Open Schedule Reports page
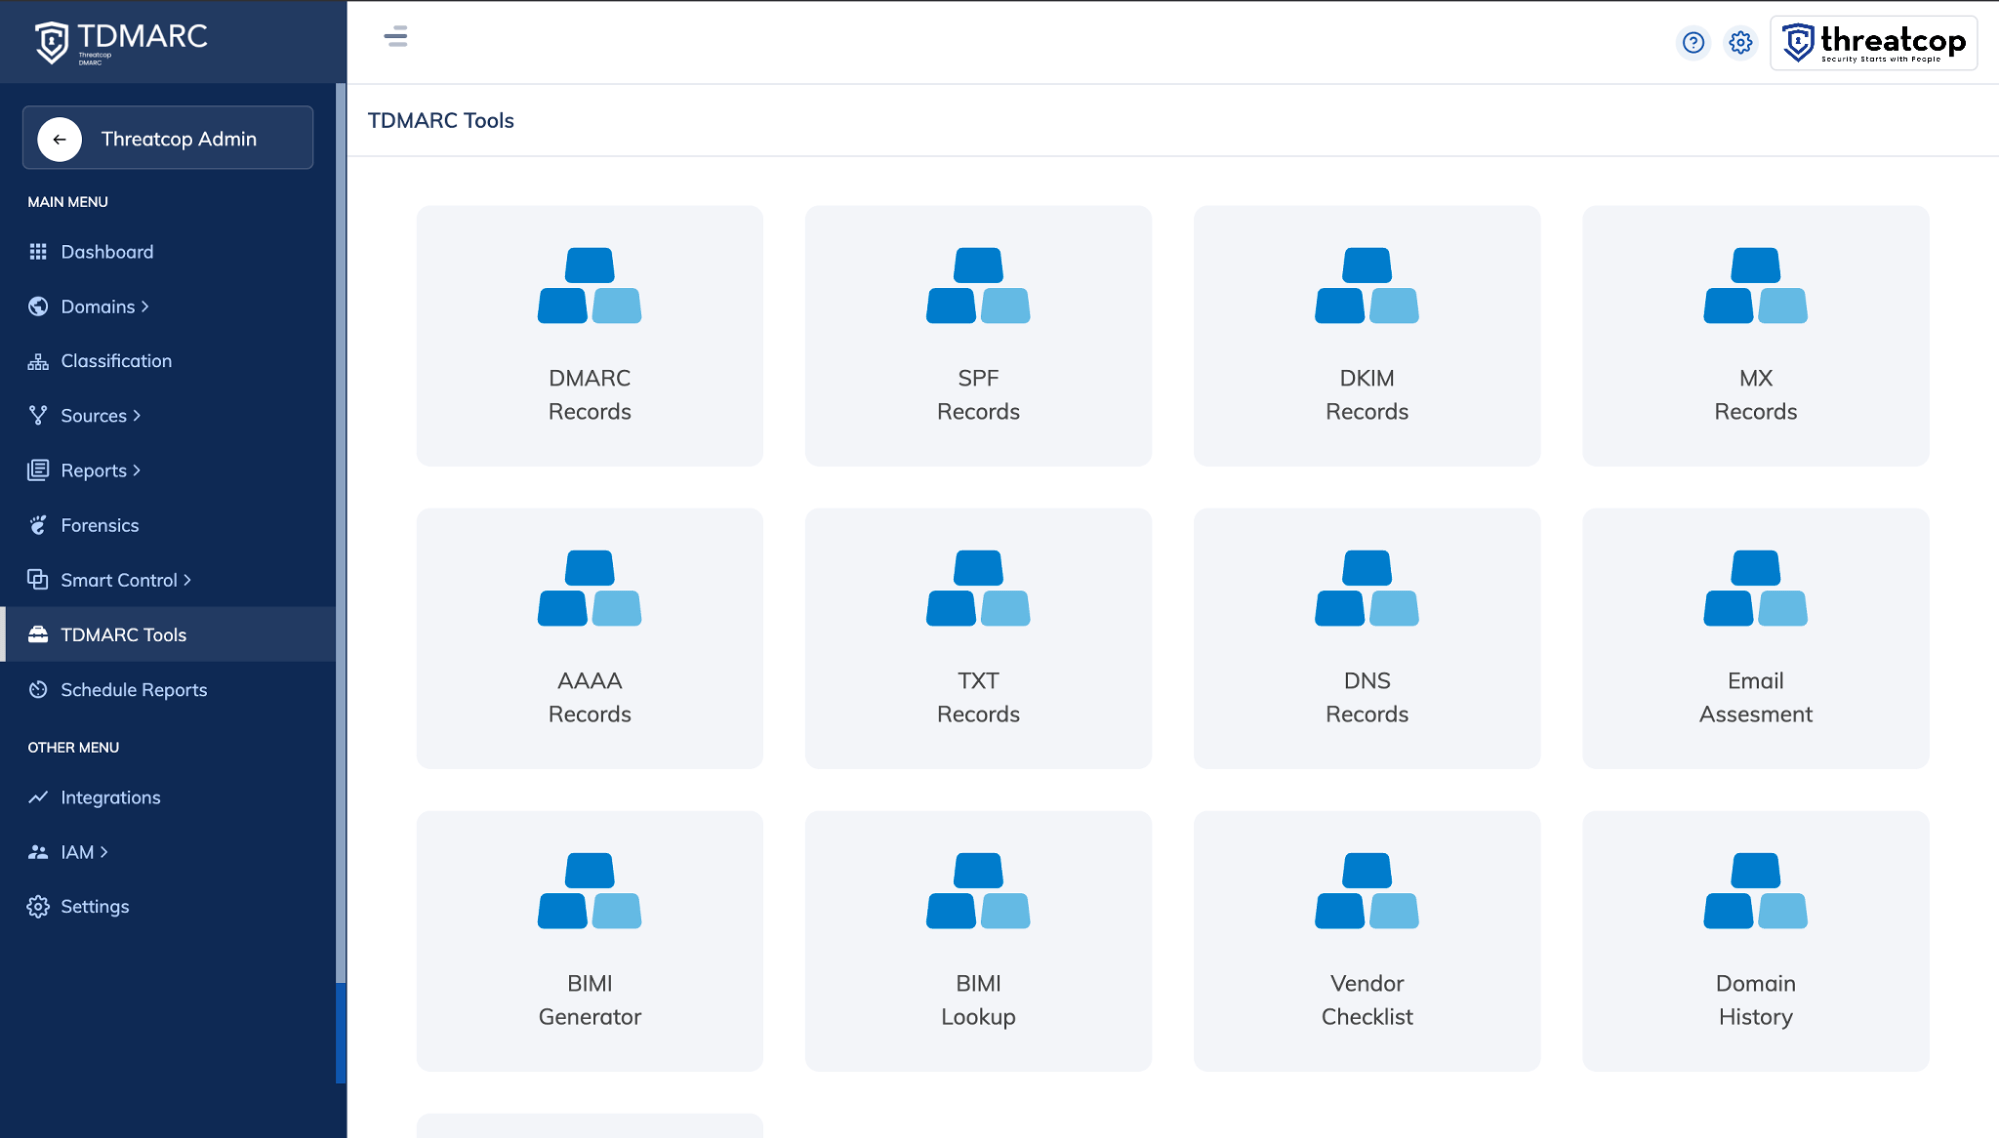1999x1139 pixels. [133, 690]
